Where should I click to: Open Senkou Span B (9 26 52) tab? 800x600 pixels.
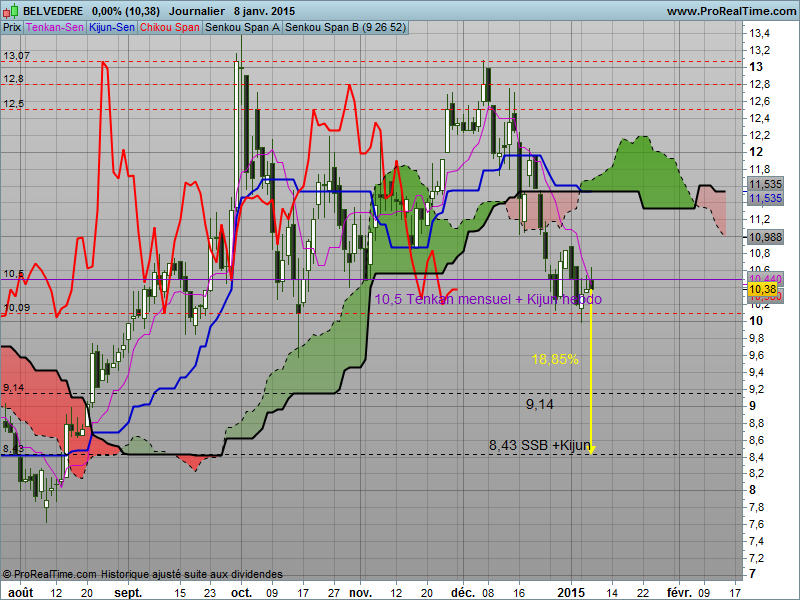[345, 28]
